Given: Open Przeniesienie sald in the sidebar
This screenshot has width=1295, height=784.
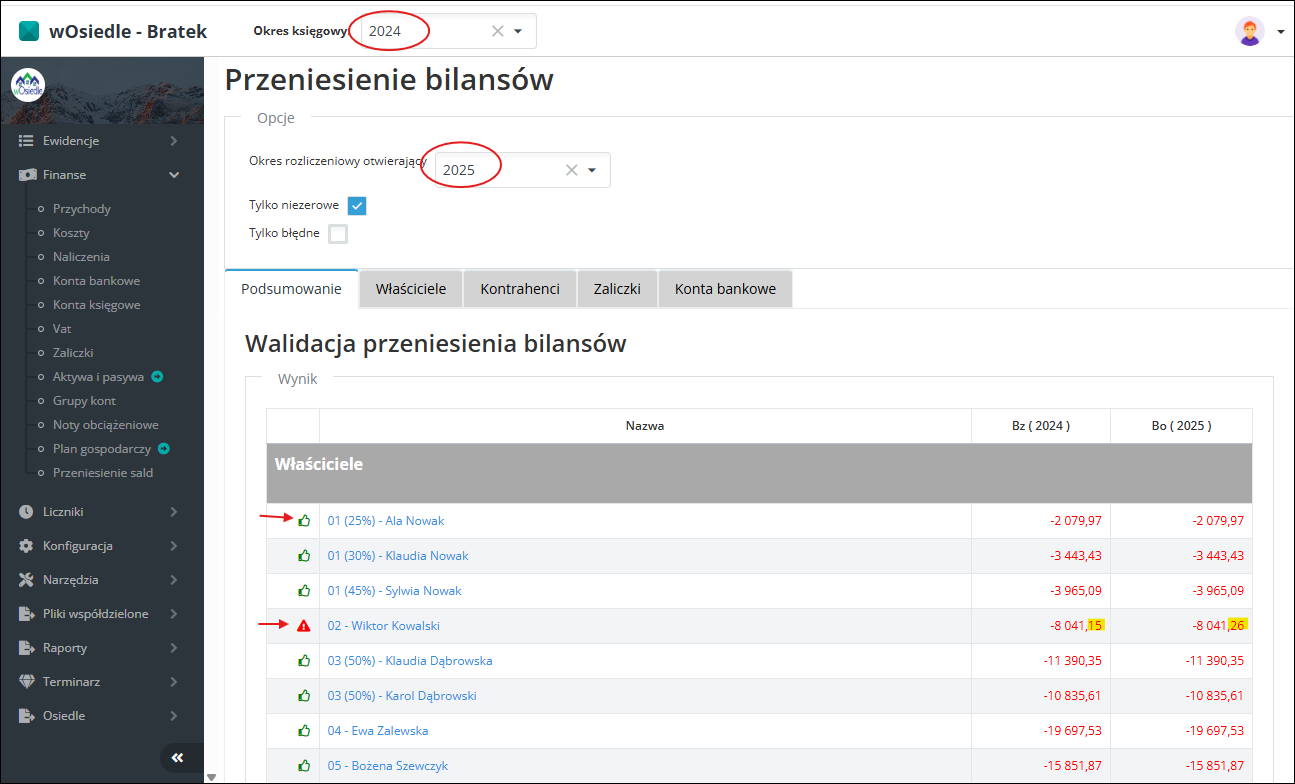Looking at the screenshot, I should click(103, 473).
